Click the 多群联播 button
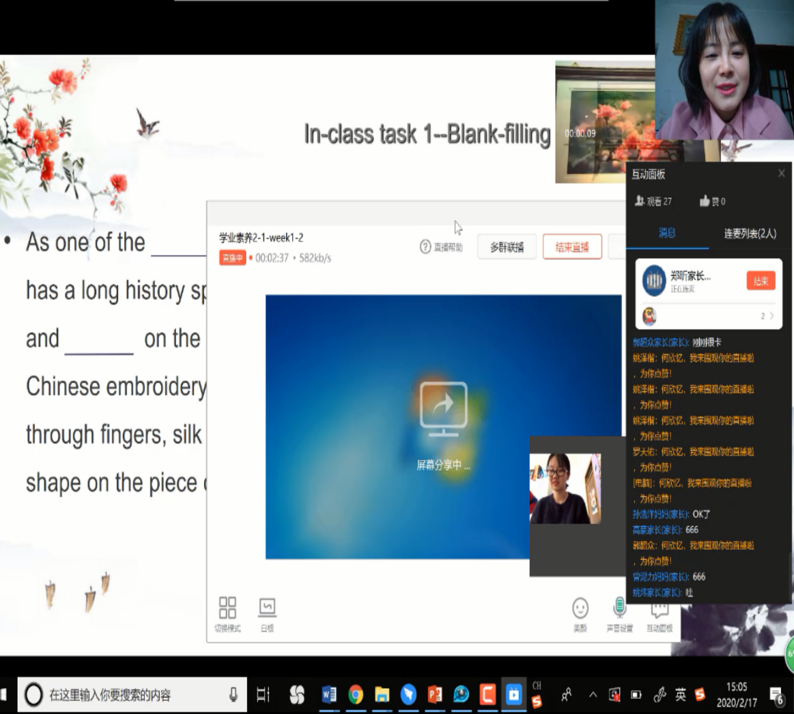794x714 pixels. (507, 247)
